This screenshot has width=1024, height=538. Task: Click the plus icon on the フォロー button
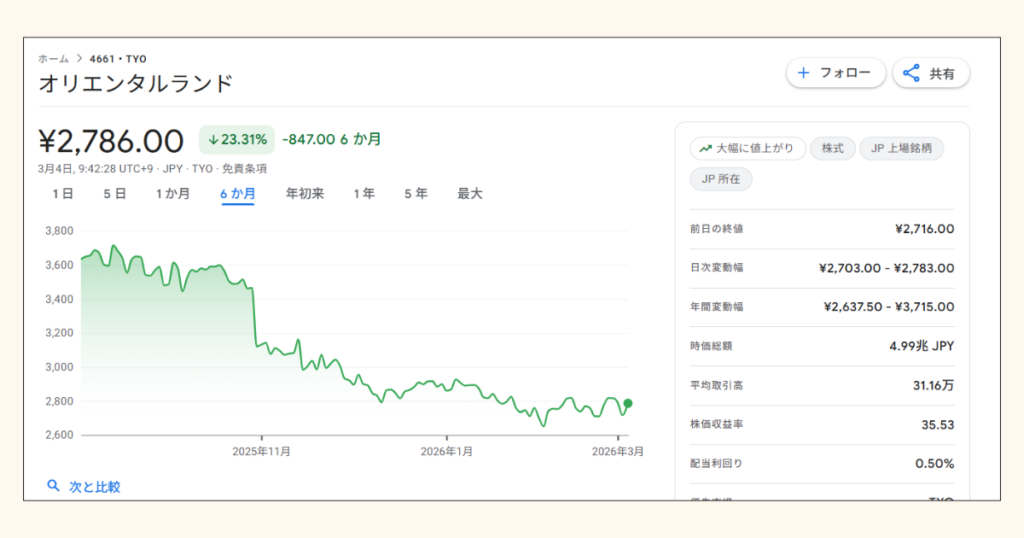(x=803, y=73)
